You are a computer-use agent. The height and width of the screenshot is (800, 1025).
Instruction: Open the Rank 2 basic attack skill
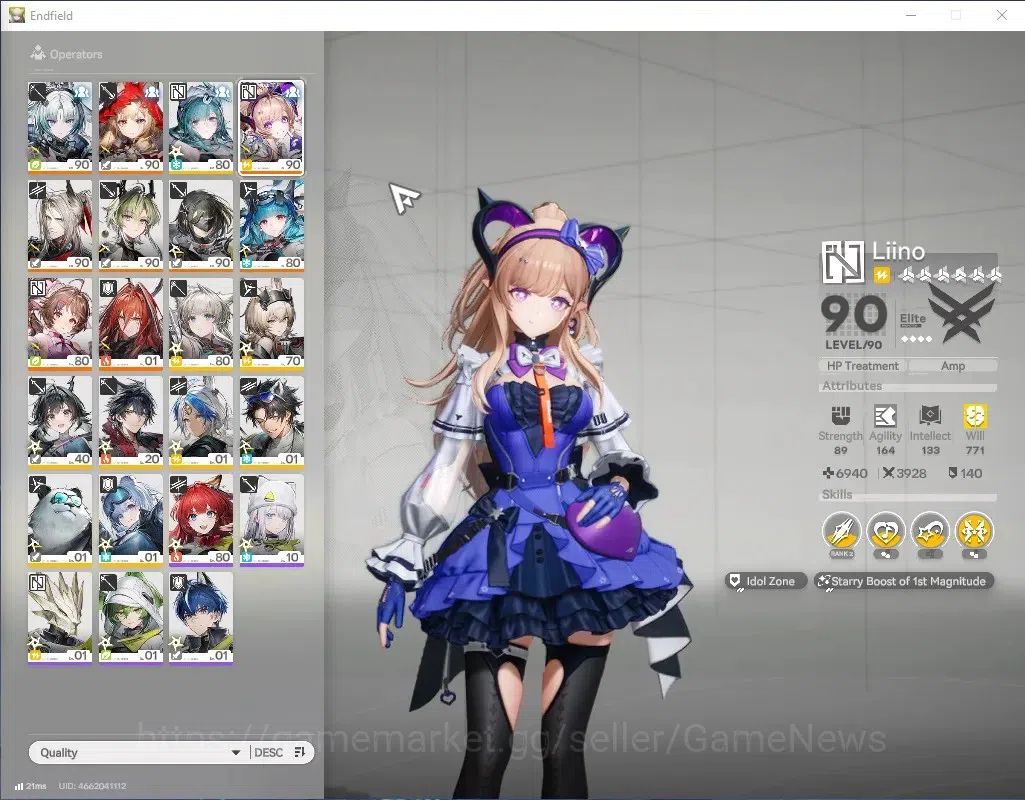click(x=841, y=531)
